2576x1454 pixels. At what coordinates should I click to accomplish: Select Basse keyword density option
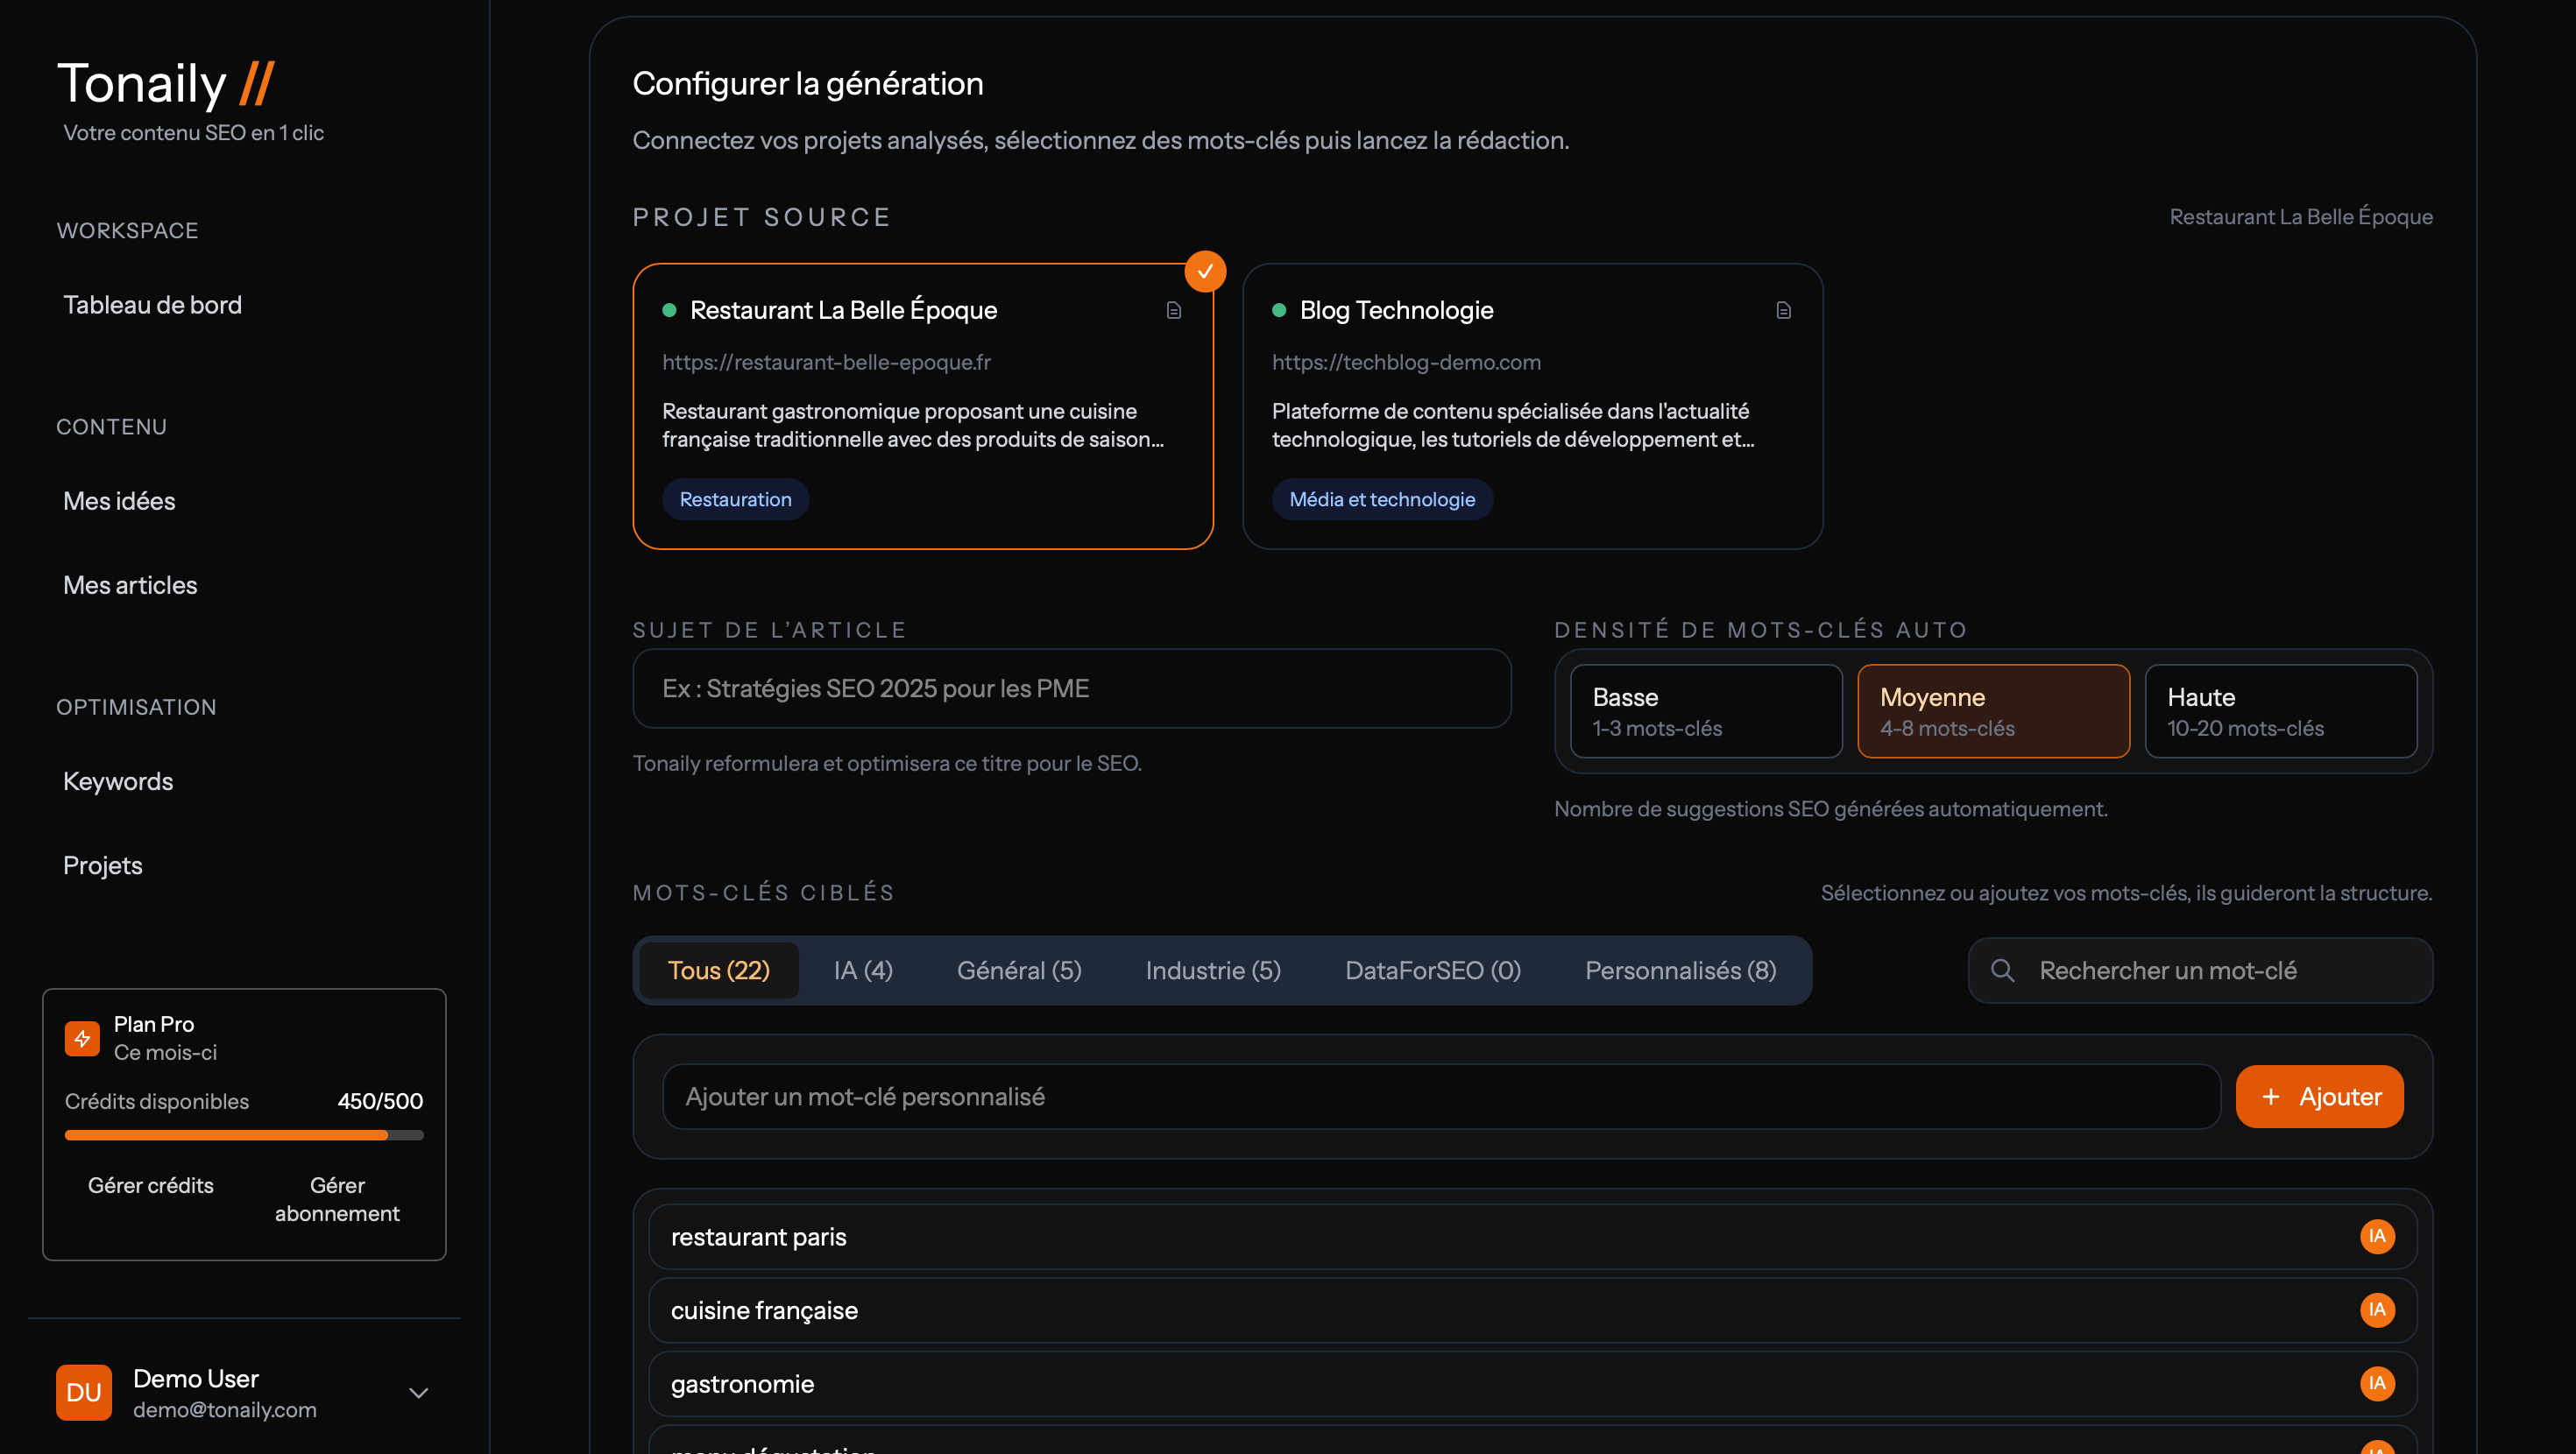1706,711
